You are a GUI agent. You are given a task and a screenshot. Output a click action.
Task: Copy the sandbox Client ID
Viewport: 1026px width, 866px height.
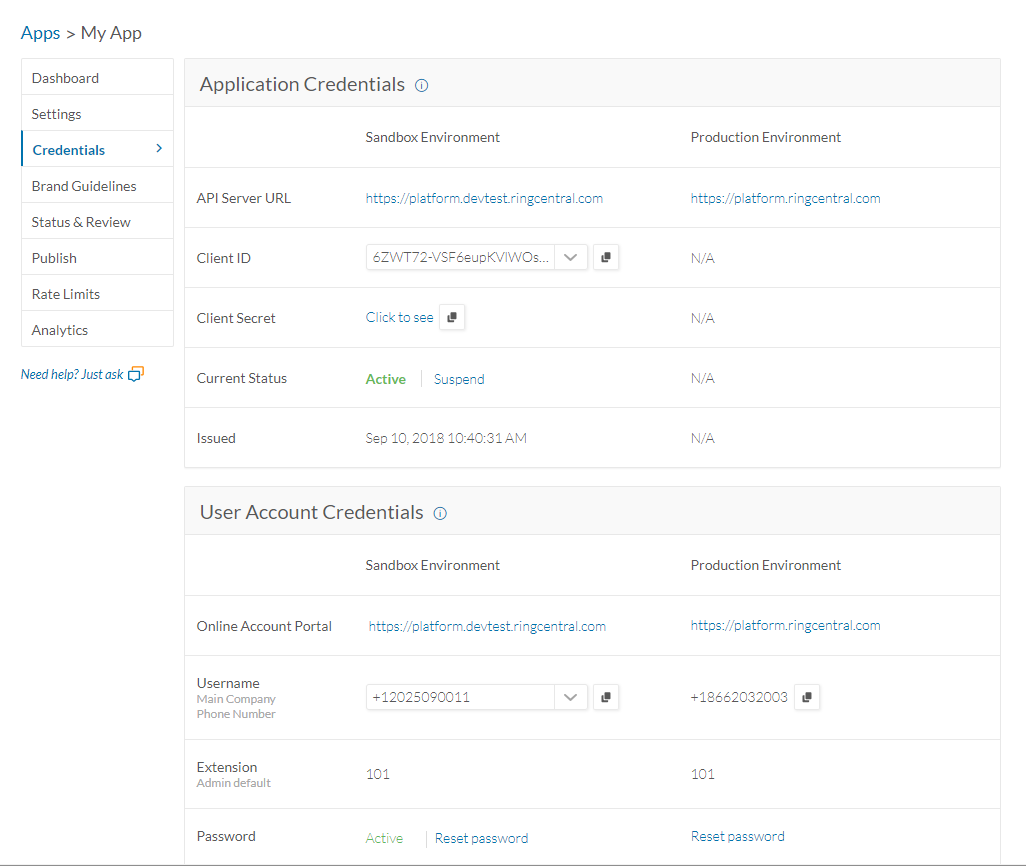pos(606,257)
